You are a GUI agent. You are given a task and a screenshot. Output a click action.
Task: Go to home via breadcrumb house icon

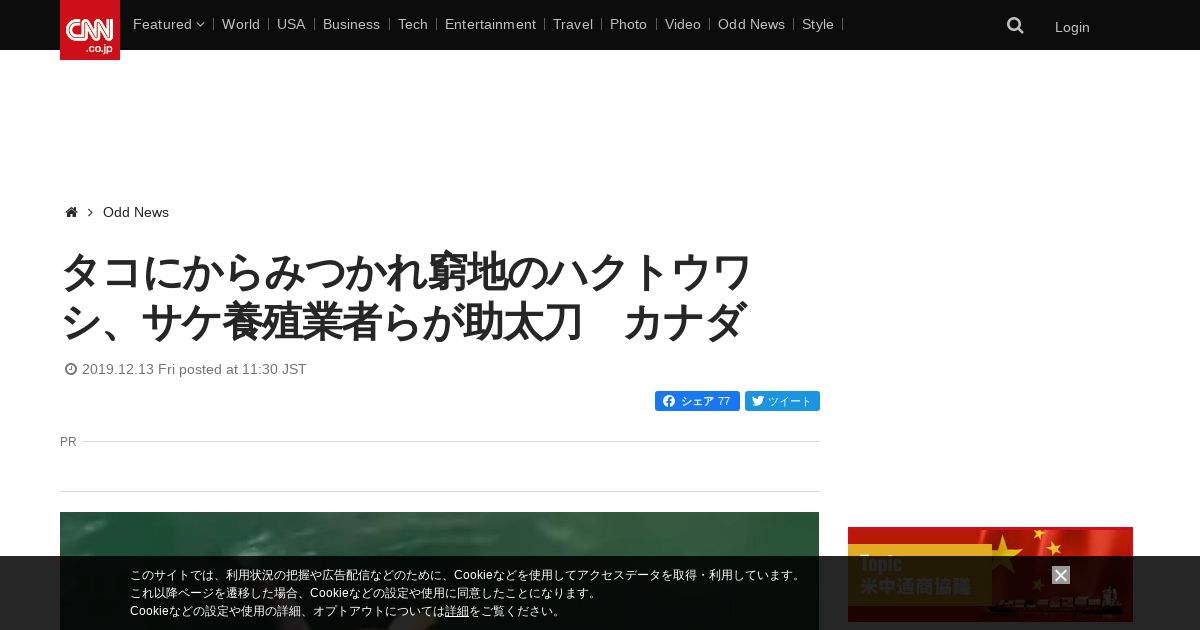click(71, 212)
